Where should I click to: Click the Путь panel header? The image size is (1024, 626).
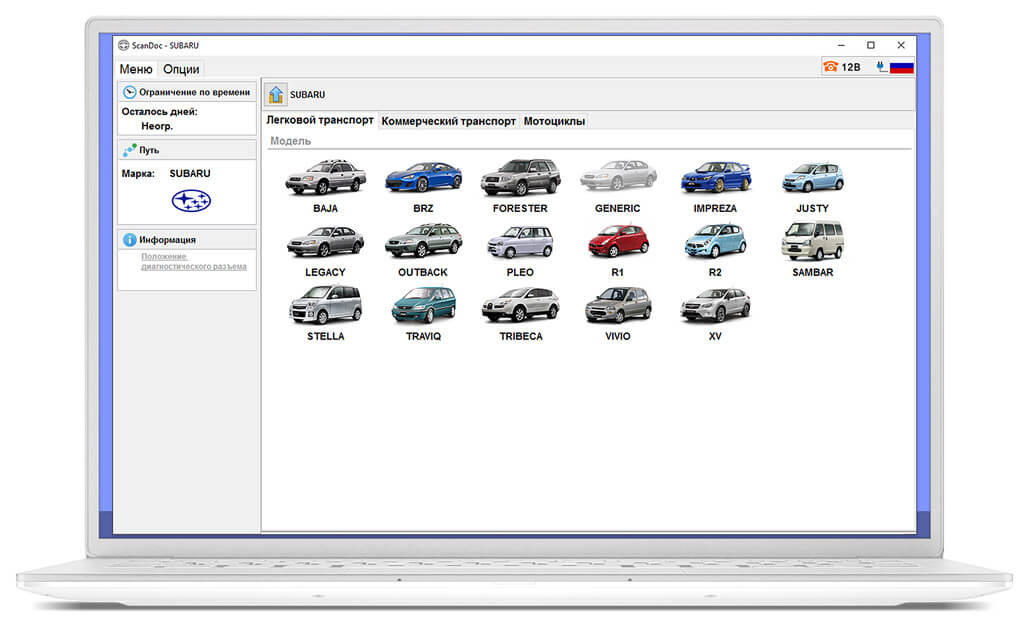point(187,150)
